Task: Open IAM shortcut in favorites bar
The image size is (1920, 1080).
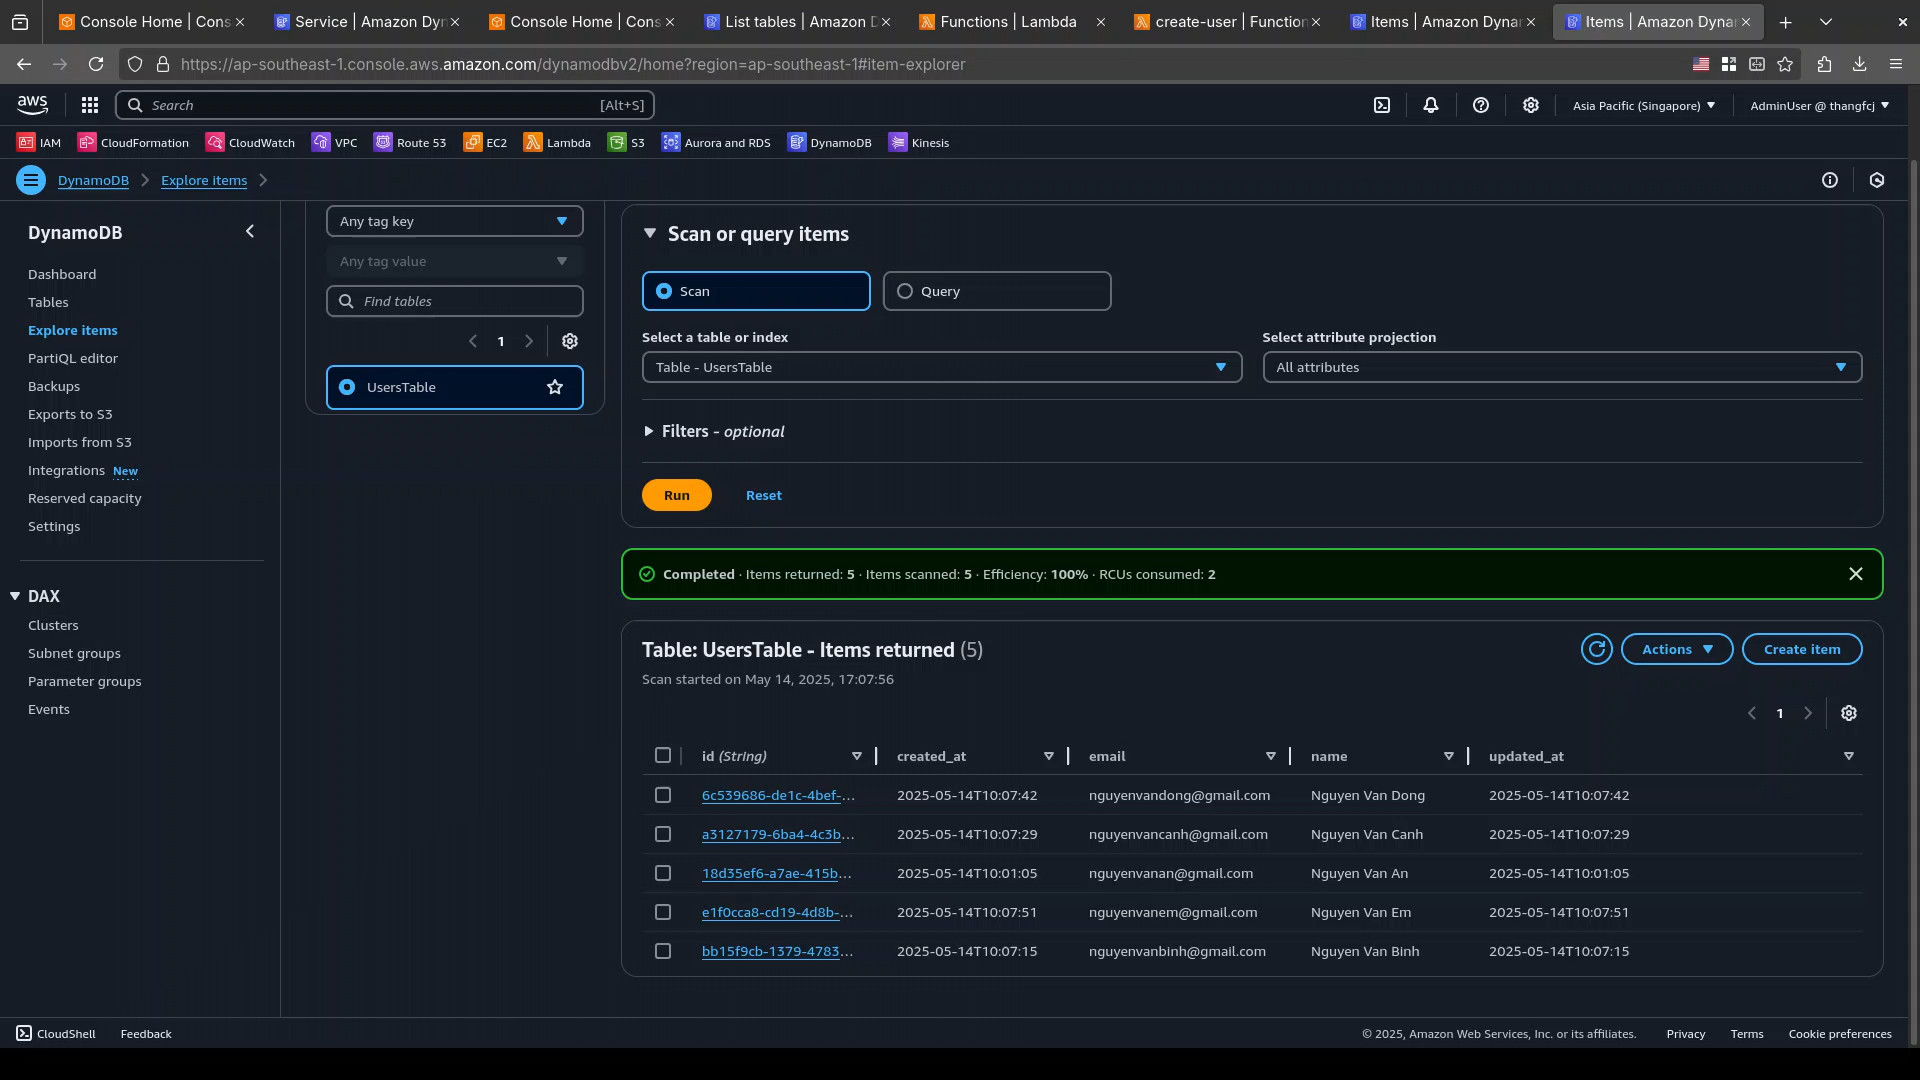Action: [39, 143]
